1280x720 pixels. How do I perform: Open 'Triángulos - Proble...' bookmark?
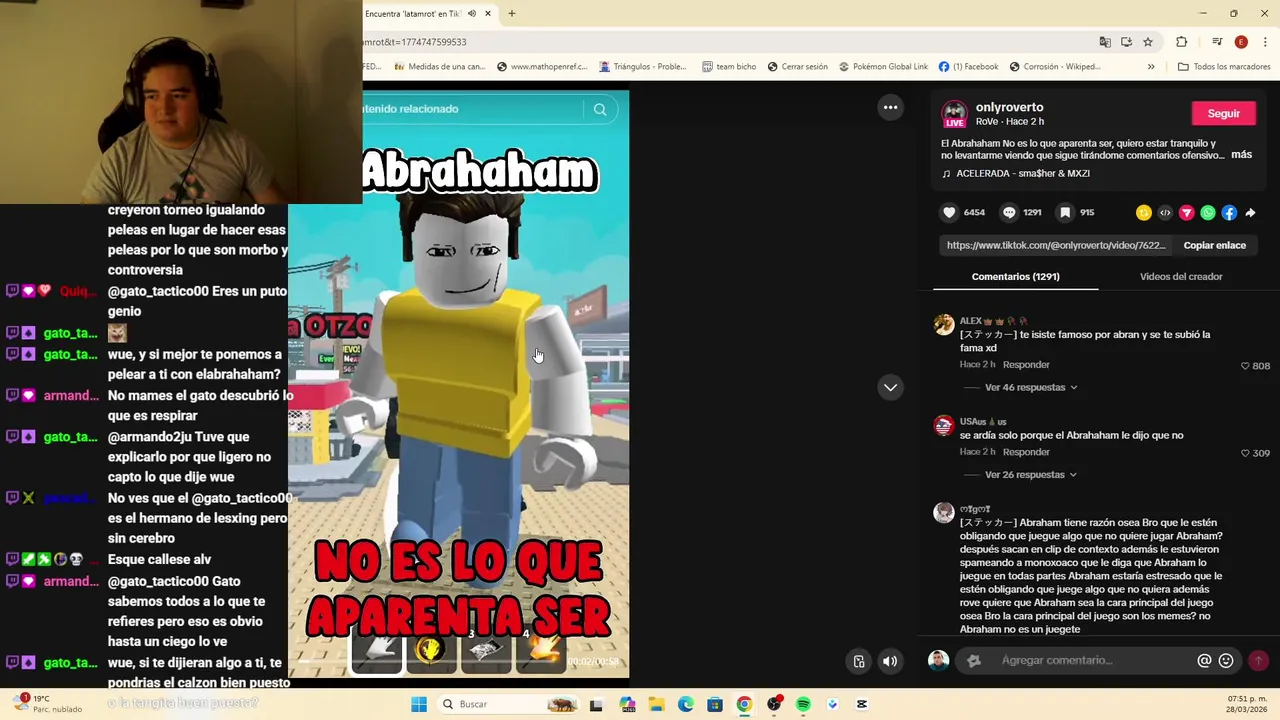pos(642,67)
